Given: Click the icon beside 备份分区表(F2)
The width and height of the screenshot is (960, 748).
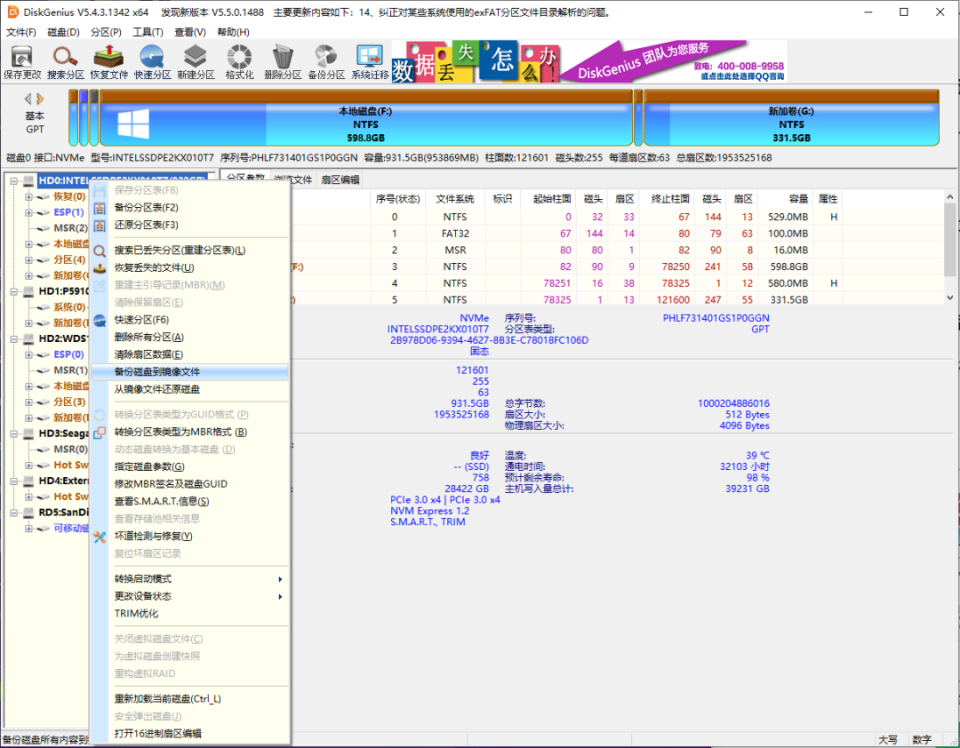Looking at the screenshot, I should coord(100,208).
